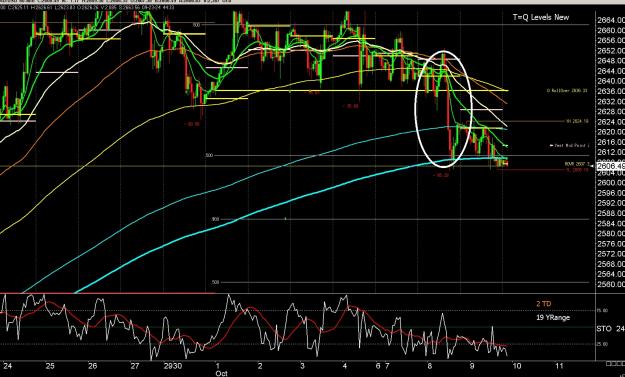The width and height of the screenshot is (625, 377).
Task: Click the 2640.00 price axis label
Action: (x=611, y=81)
